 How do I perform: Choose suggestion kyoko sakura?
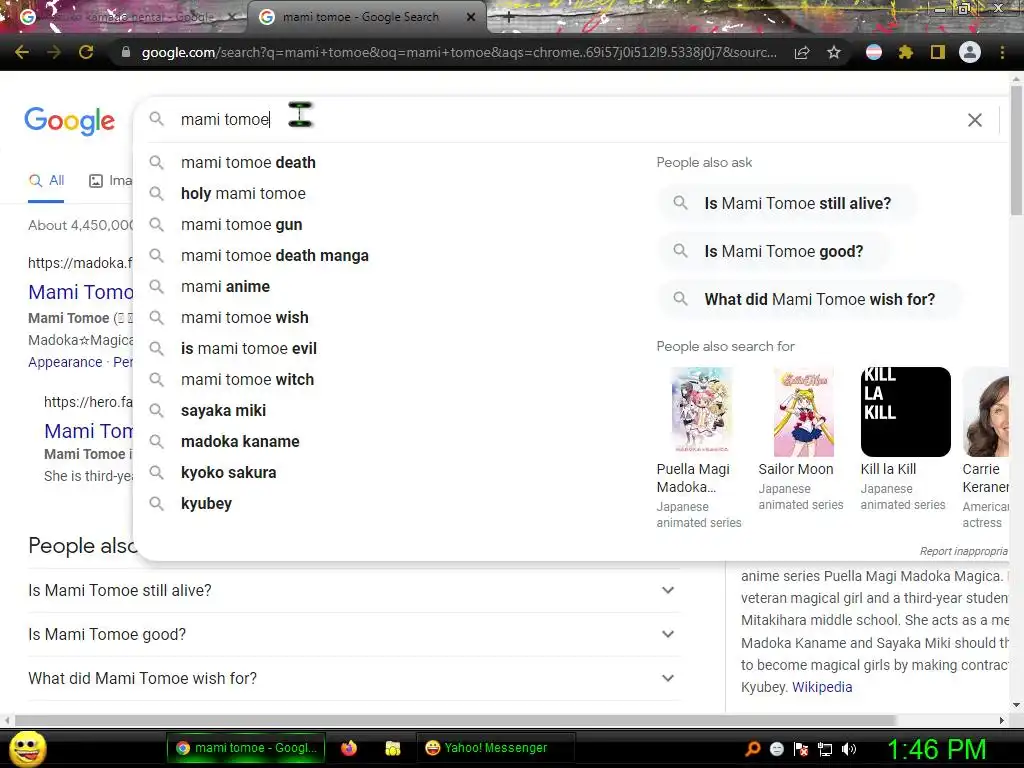(x=229, y=473)
